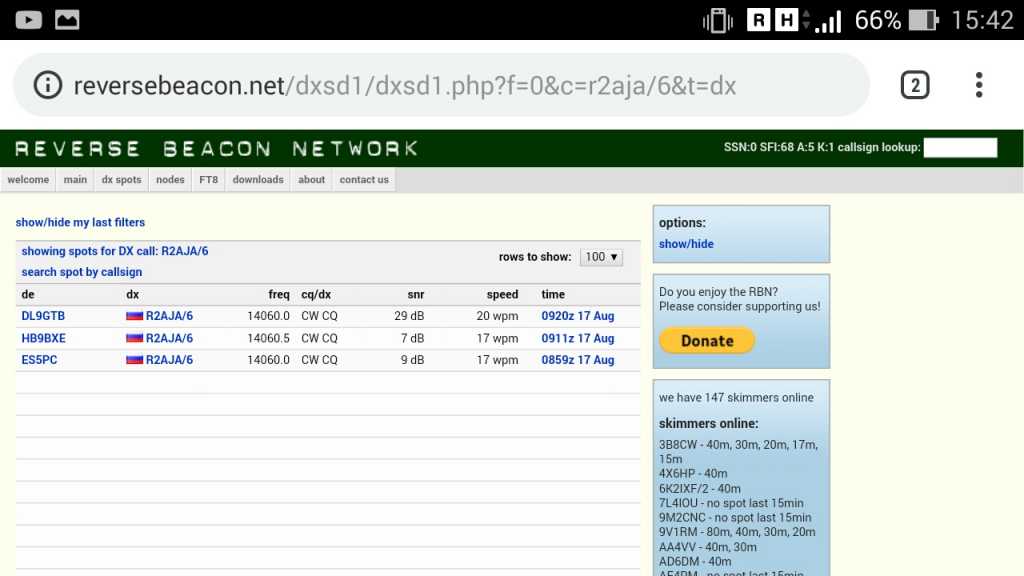Viewport: 1024px width, 576px height.
Task: Open the contact us tab
Action: (364, 180)
